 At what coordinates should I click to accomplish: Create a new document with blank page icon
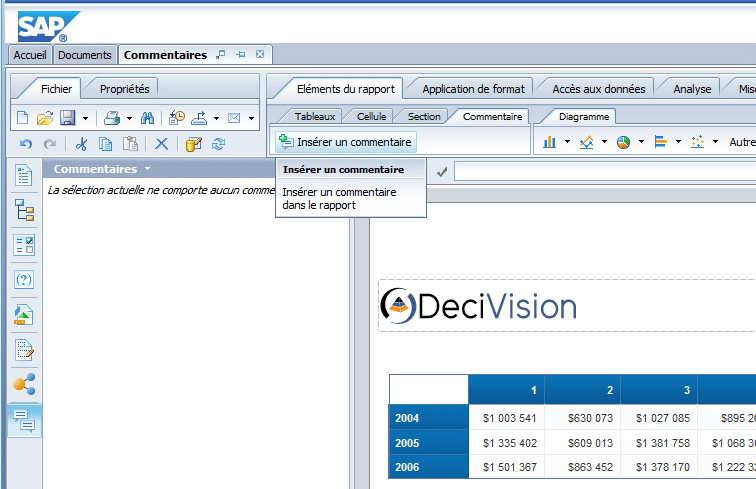23,118
